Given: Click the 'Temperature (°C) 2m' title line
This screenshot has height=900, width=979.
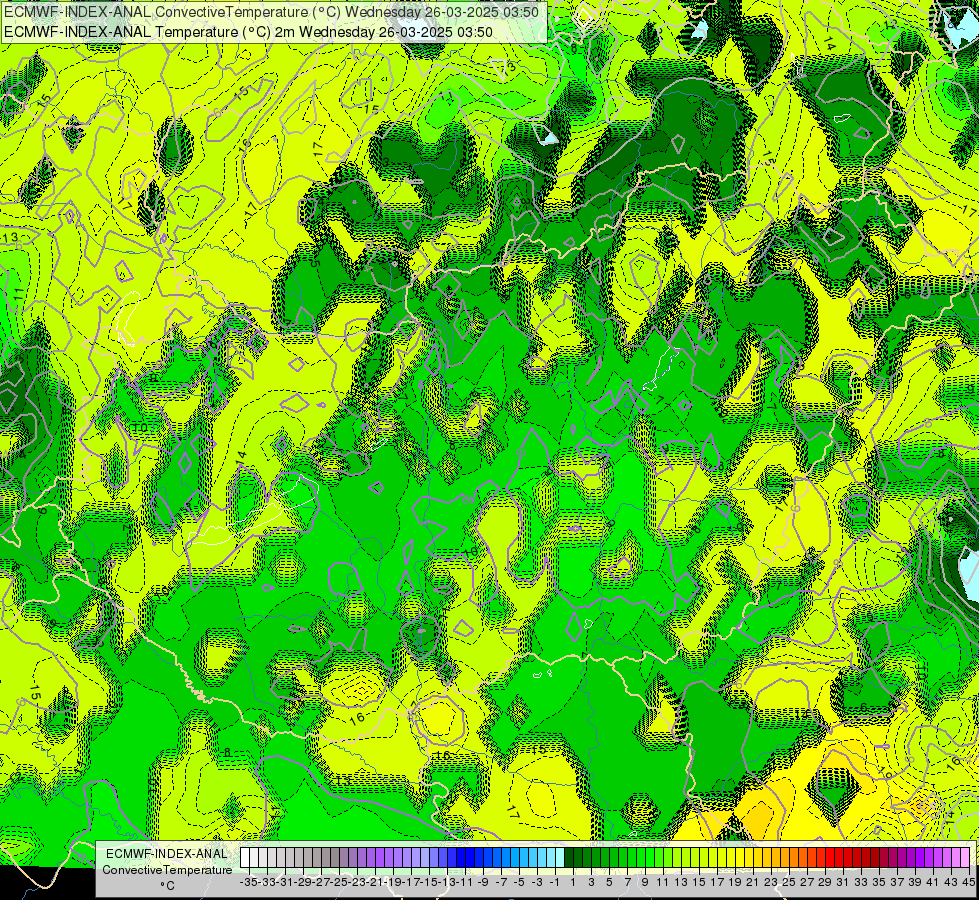Looking at the screenshot, I should click(248, 32).
